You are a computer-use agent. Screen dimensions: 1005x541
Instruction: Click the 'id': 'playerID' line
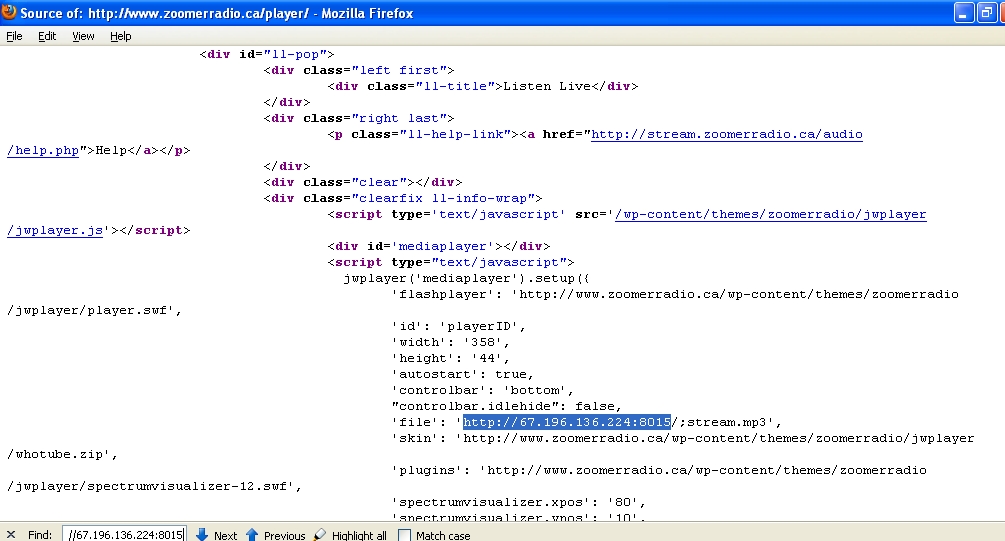[x=459, y=326]
